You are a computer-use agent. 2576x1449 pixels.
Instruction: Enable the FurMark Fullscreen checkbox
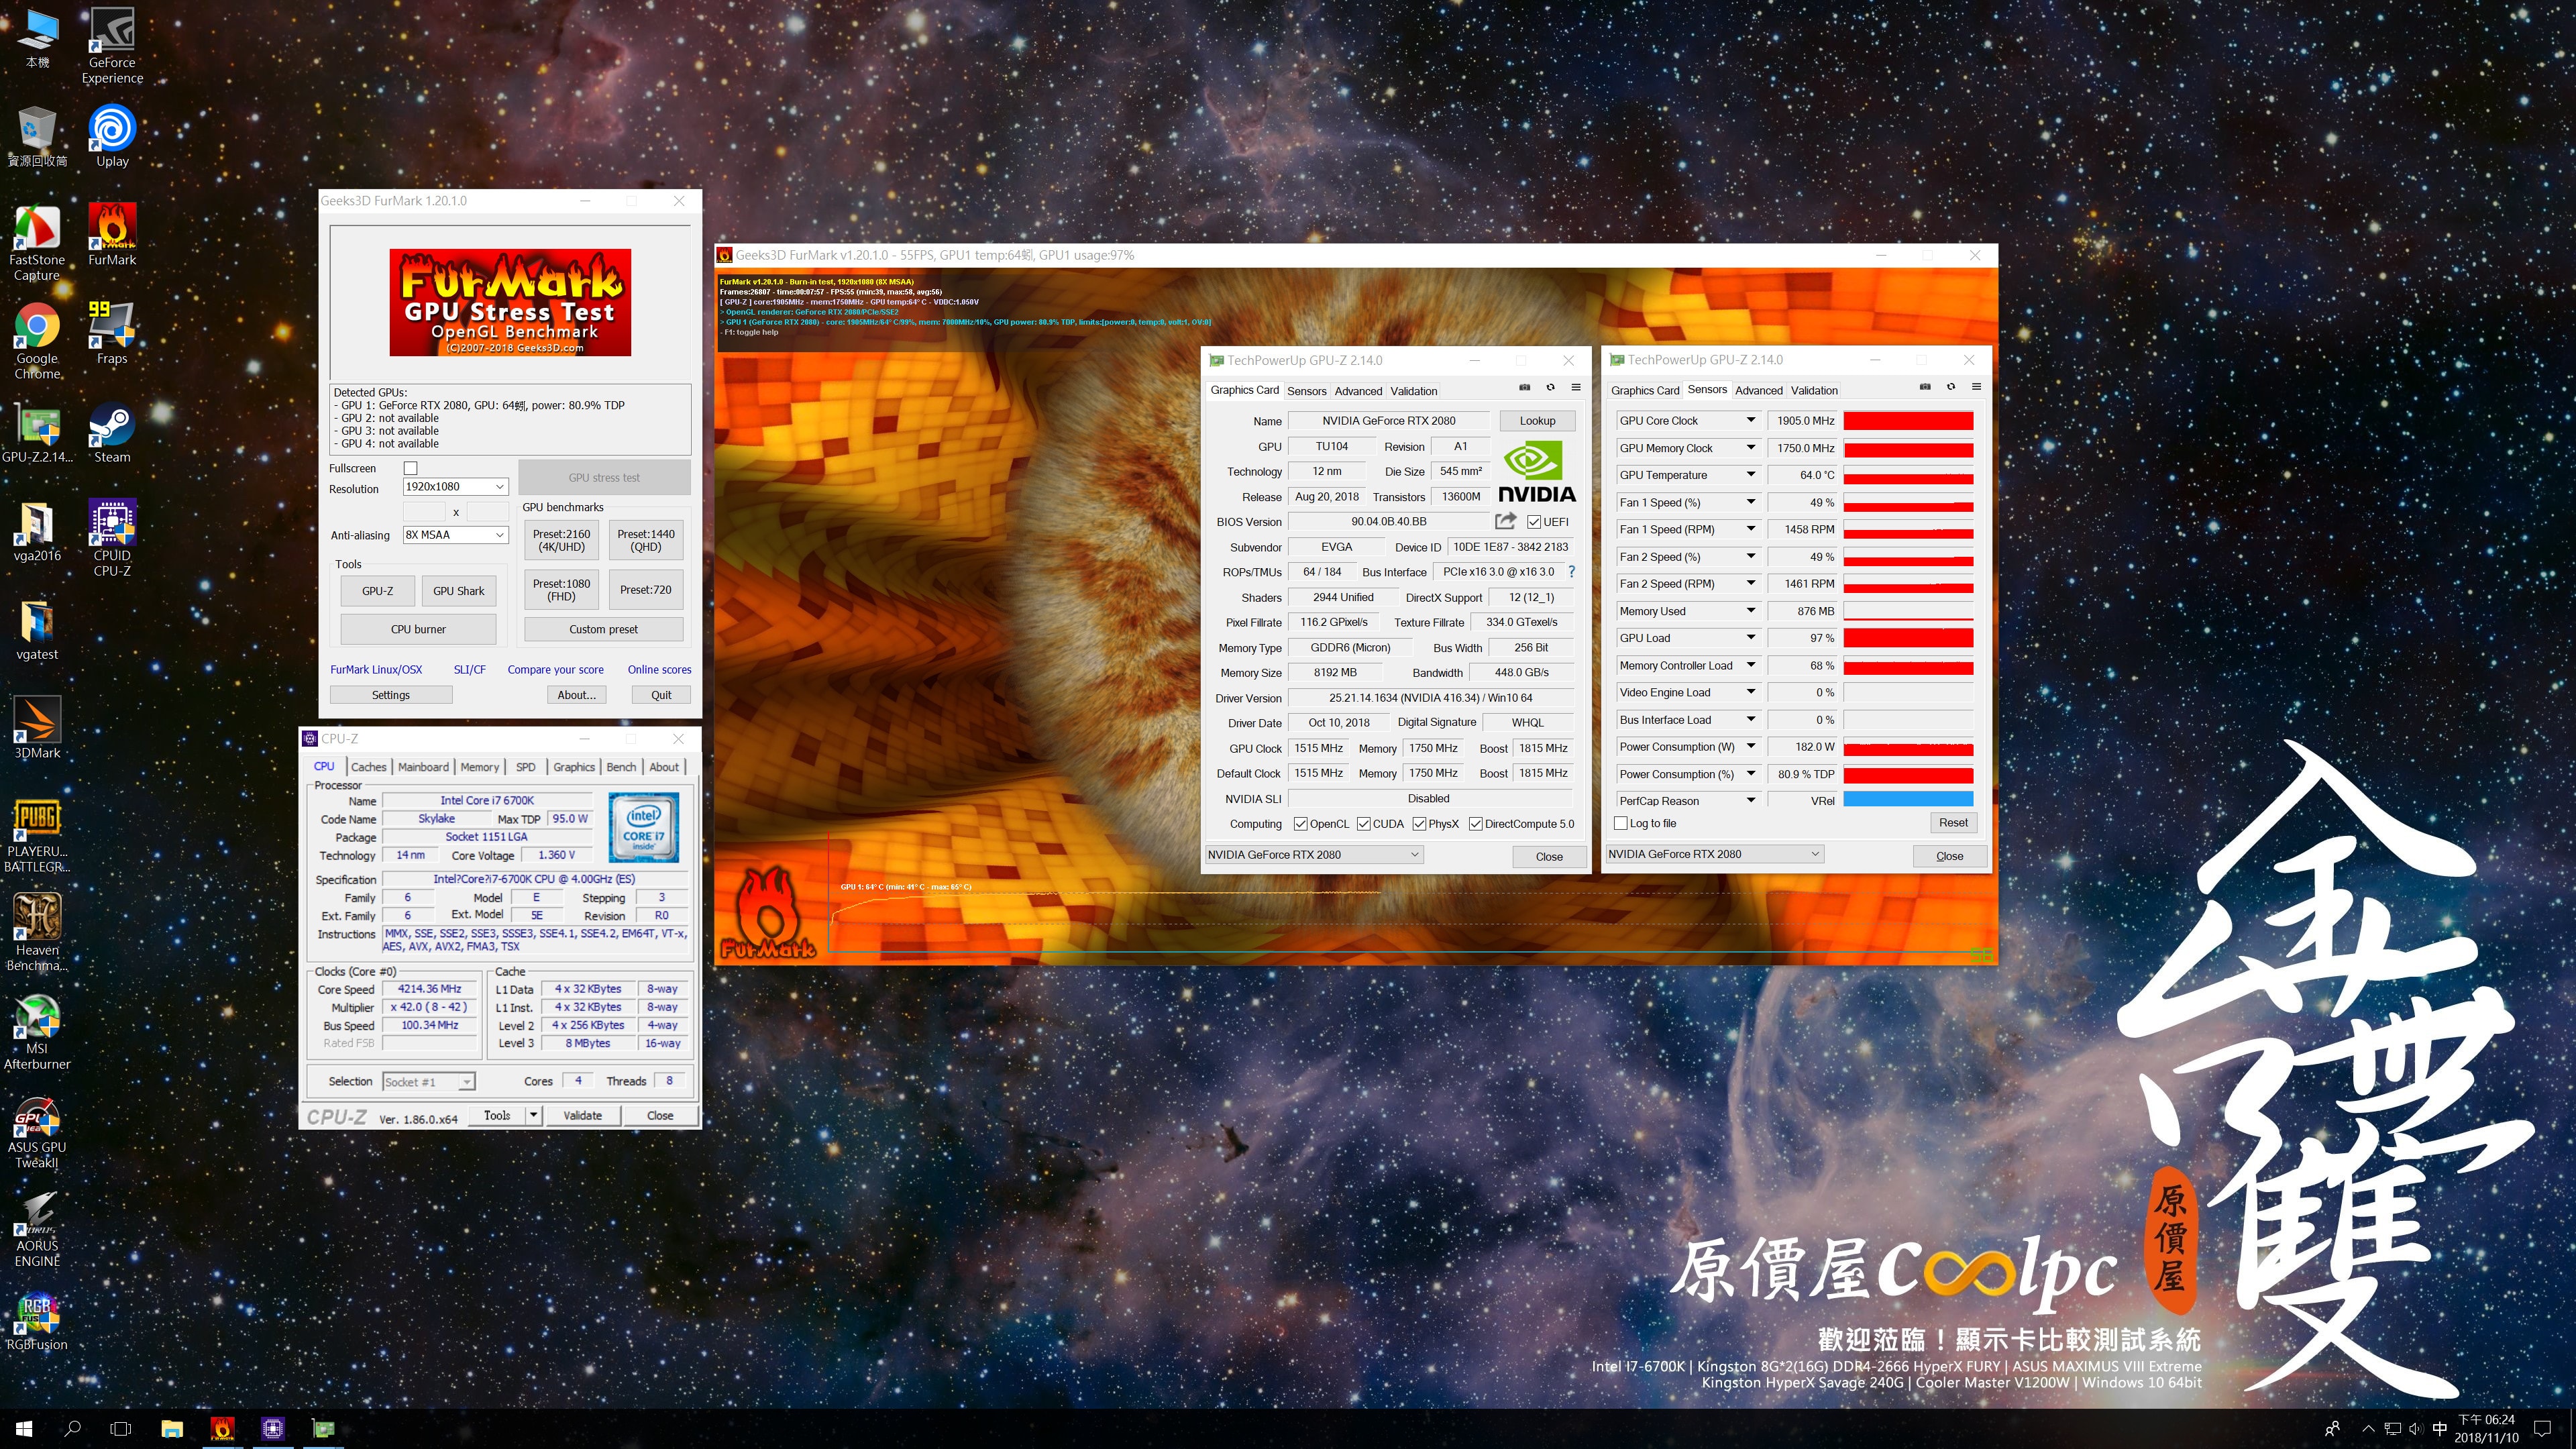click(x=410, y=468)
